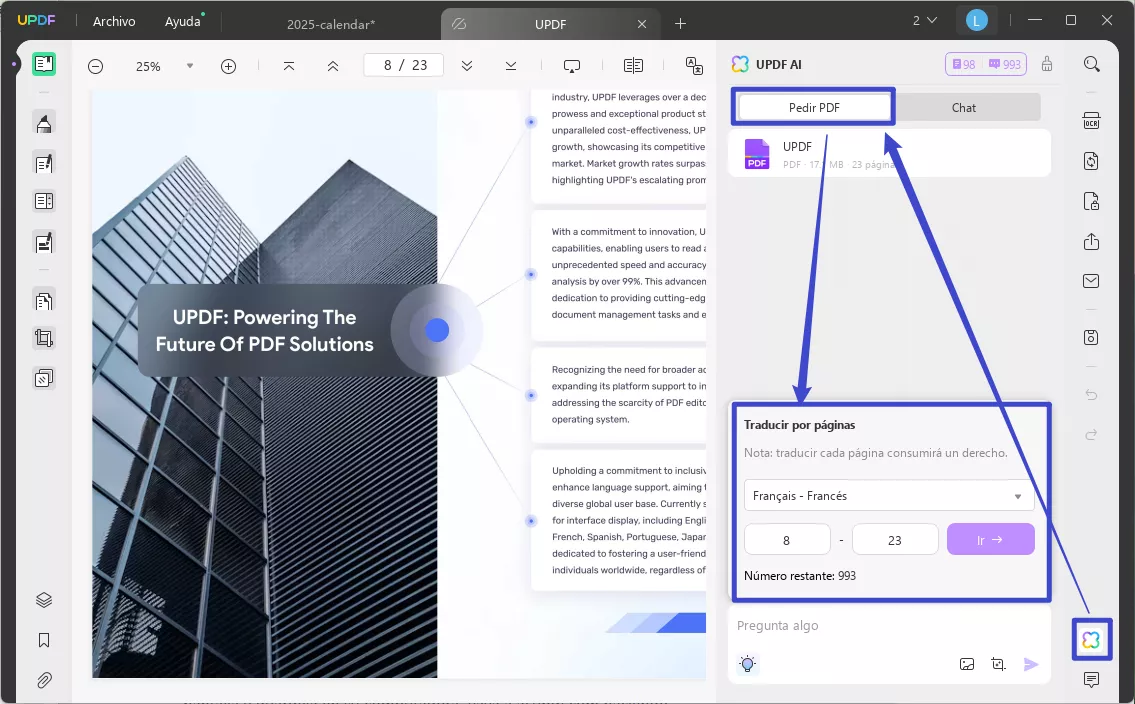Open the fill and sign tool icon
1135x704 pixels.
[43, 242]
